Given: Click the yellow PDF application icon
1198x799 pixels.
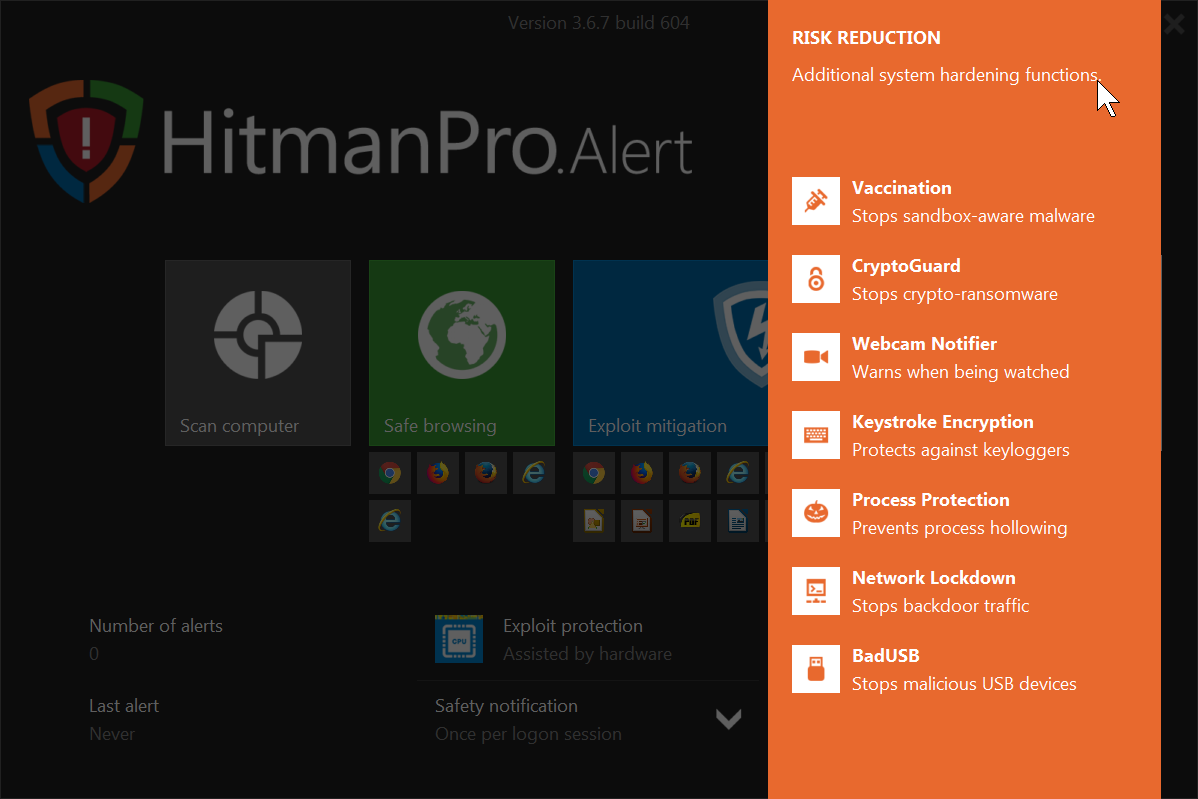Looking at the screenshot, I should [689, 521].
